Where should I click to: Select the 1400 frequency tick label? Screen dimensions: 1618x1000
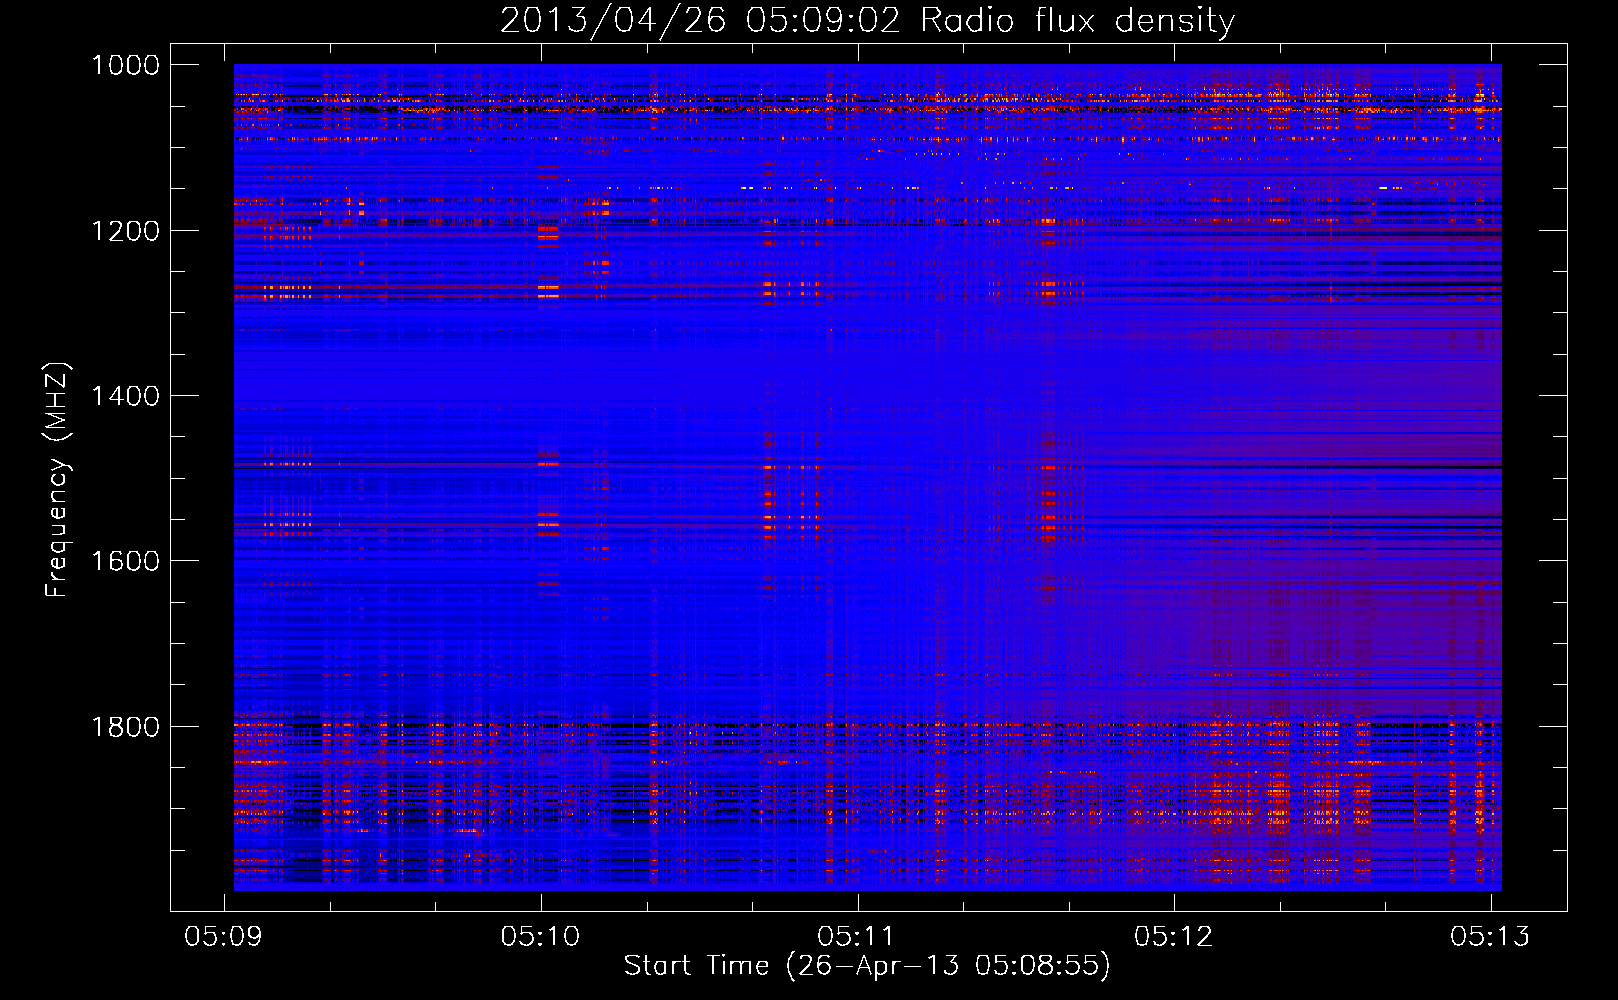point(125,396)
